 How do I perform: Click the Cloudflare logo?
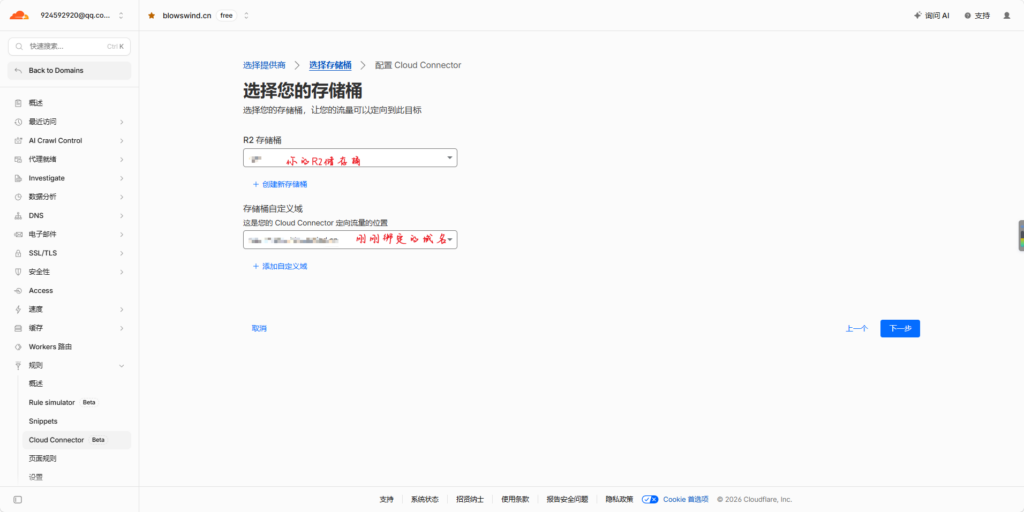[x=19, y=15]
